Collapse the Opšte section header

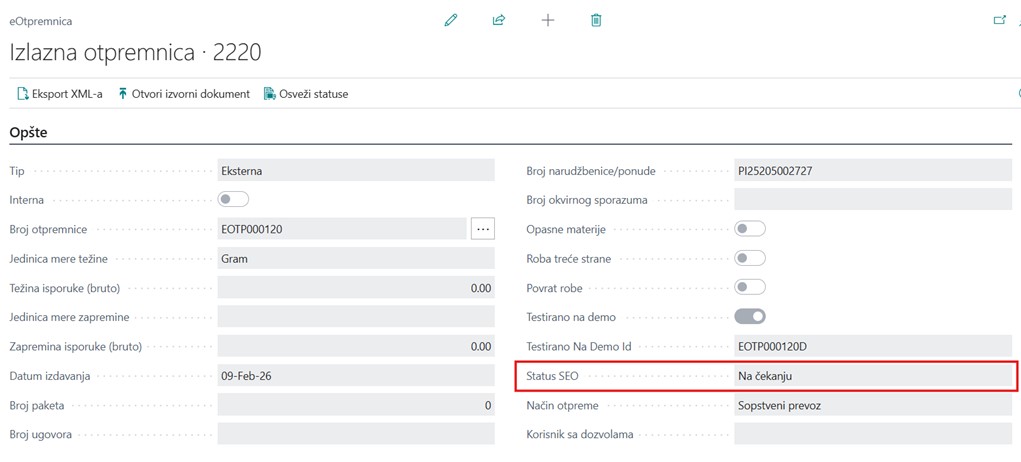click(x=29, y=132)
